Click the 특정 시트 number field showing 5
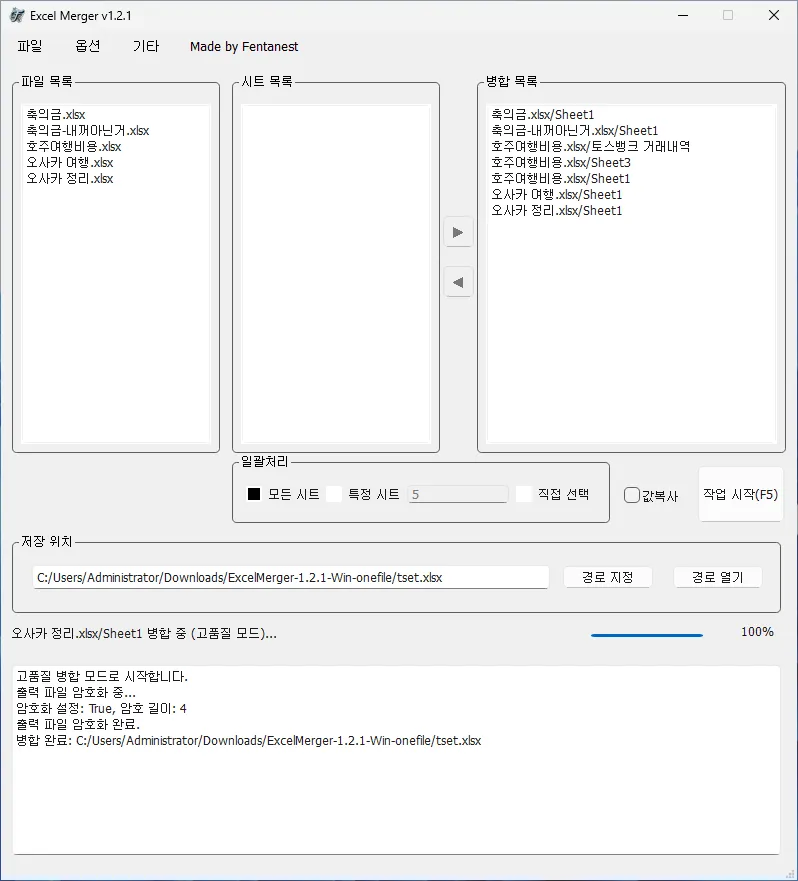 click(458, 494)
